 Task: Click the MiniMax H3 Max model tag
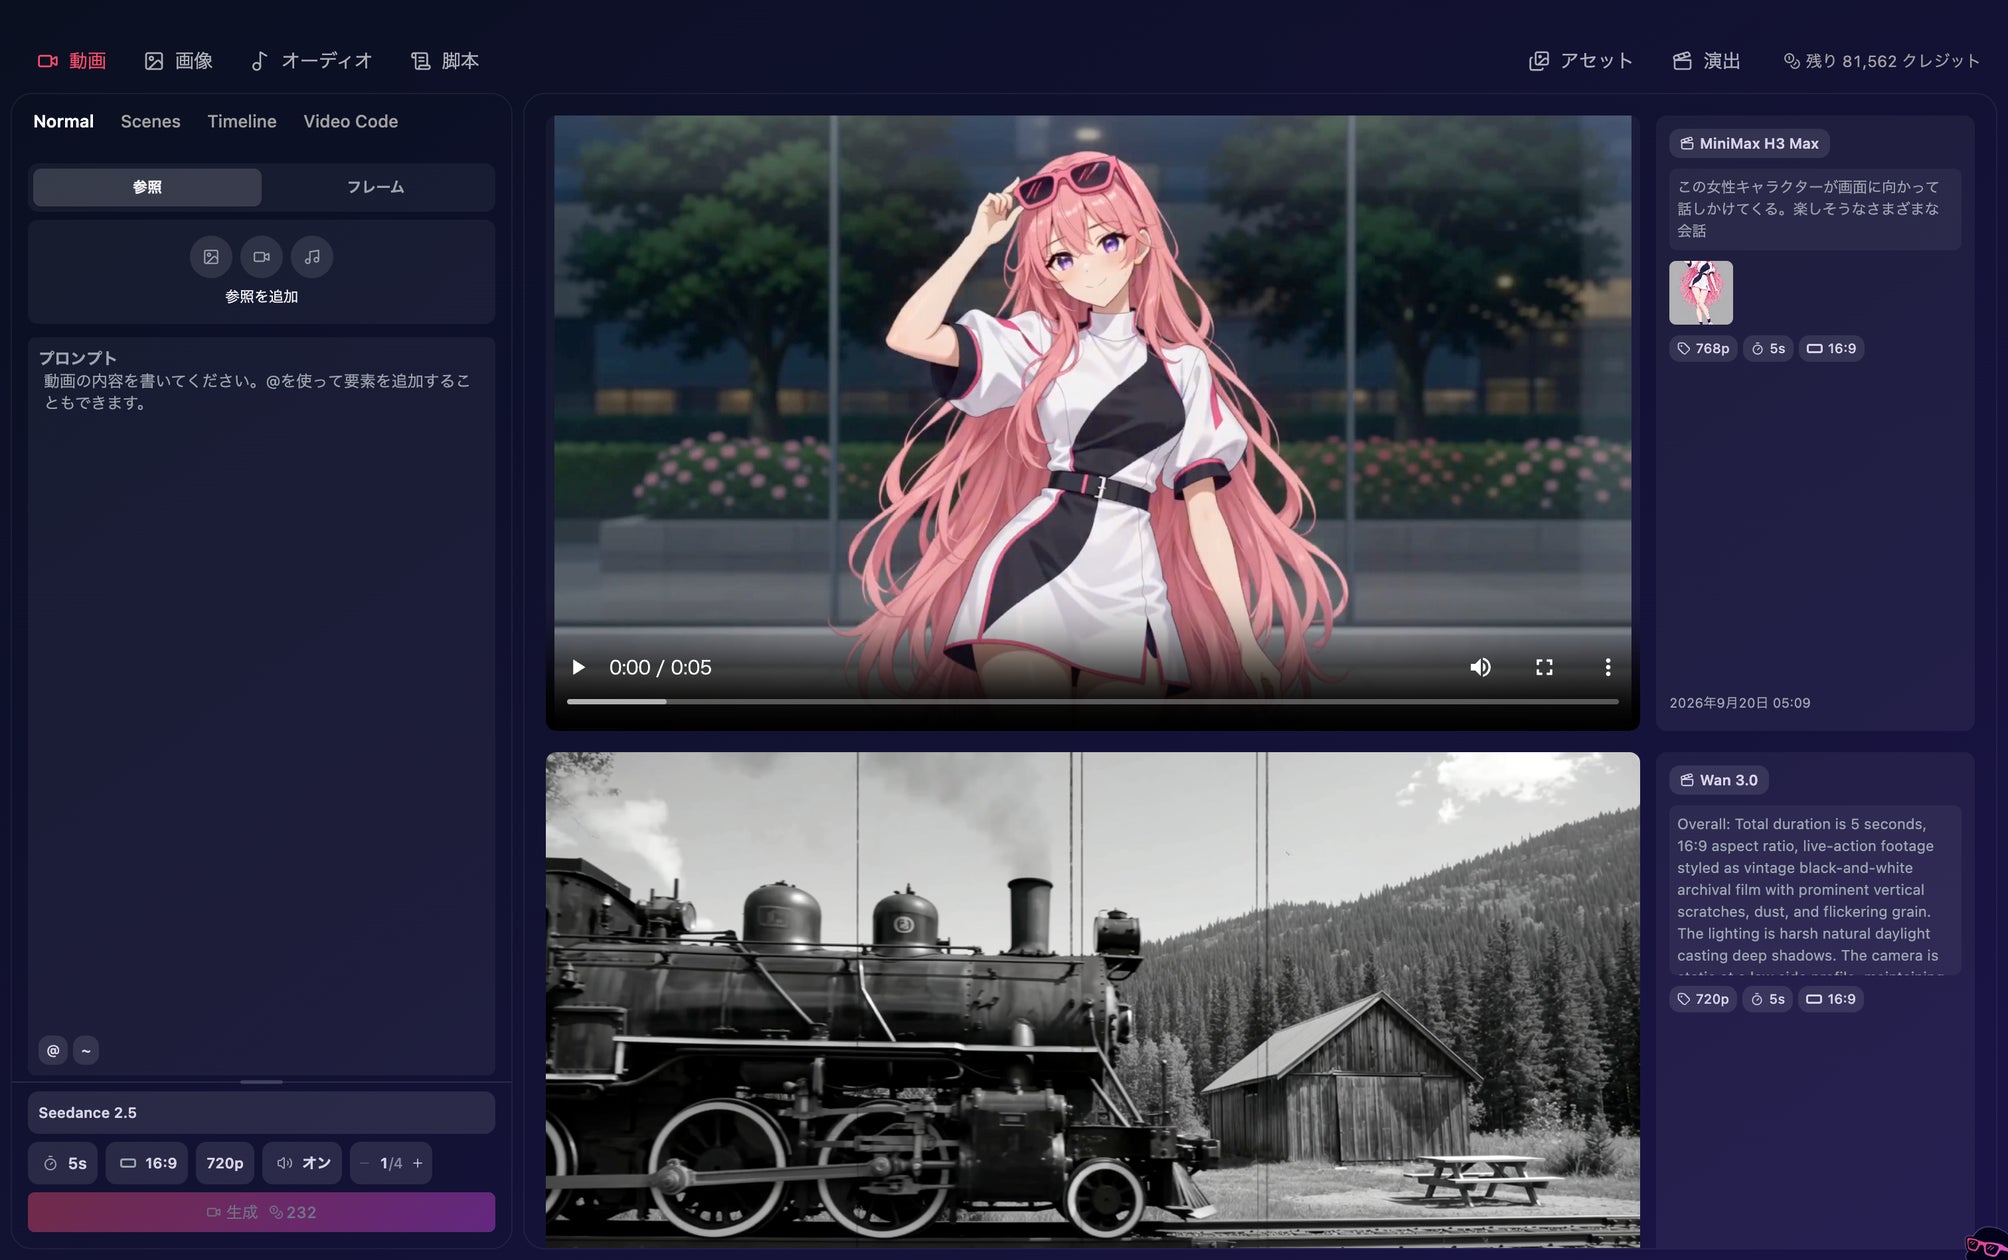point(1749,144)
